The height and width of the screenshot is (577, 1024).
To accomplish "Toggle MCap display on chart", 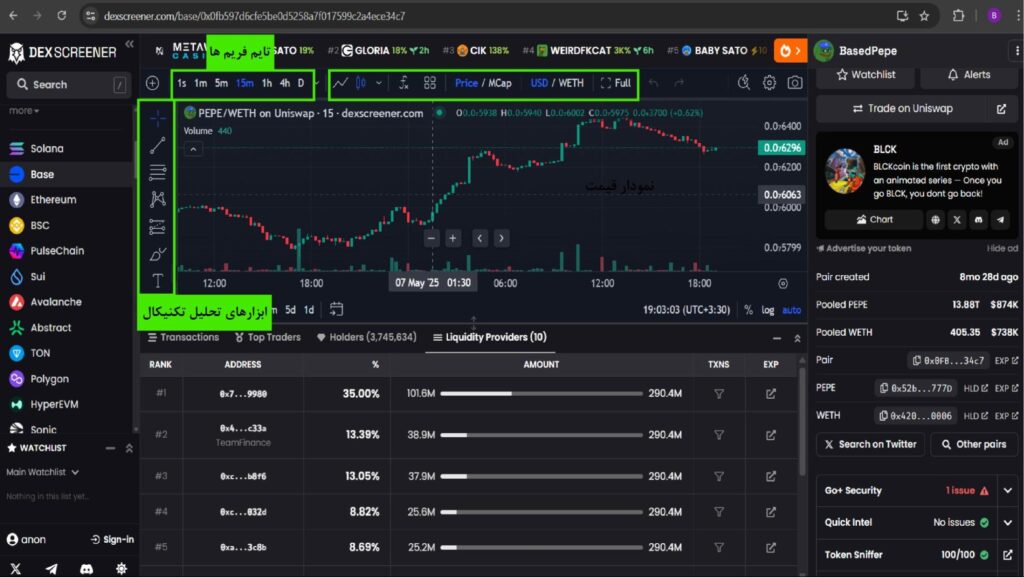I will click(500, 83).
